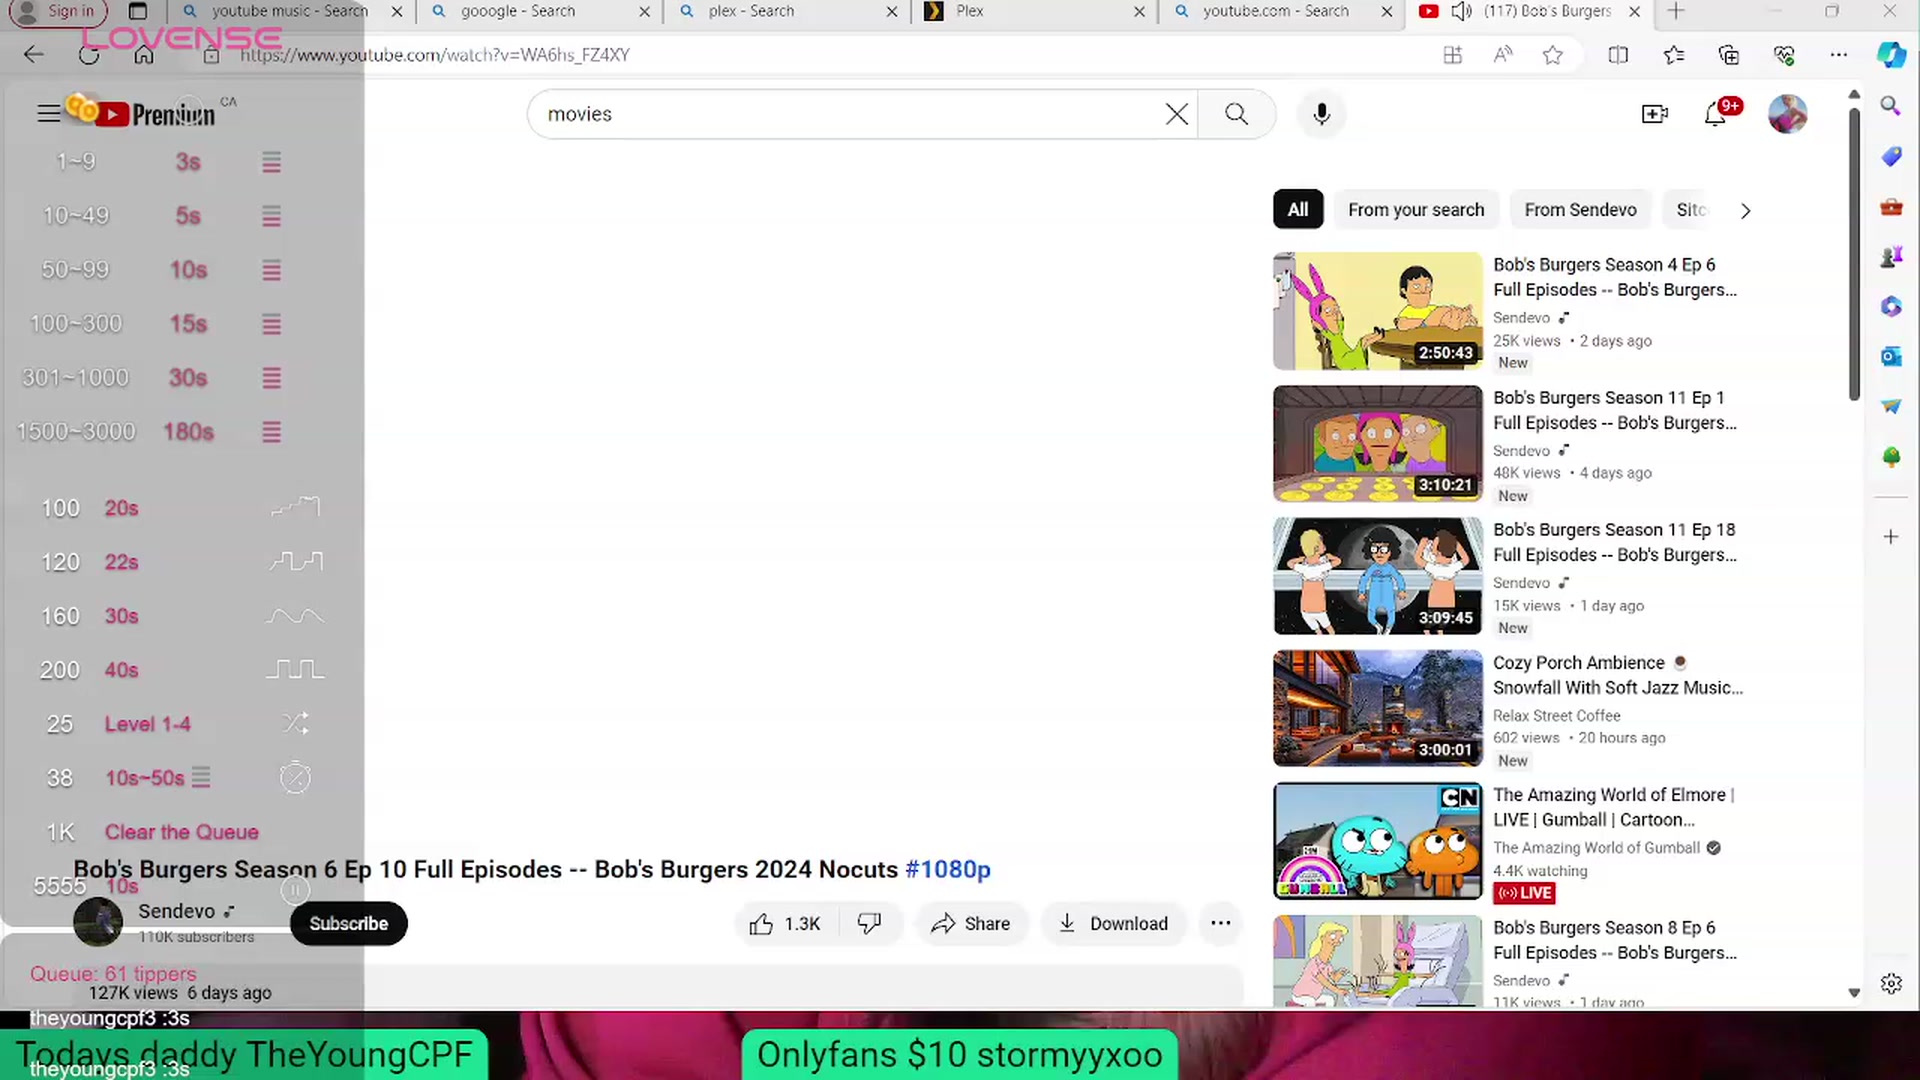Click the browser address bar URL
This screenshot has width=1920, height=1080.
tap(435, 55)
